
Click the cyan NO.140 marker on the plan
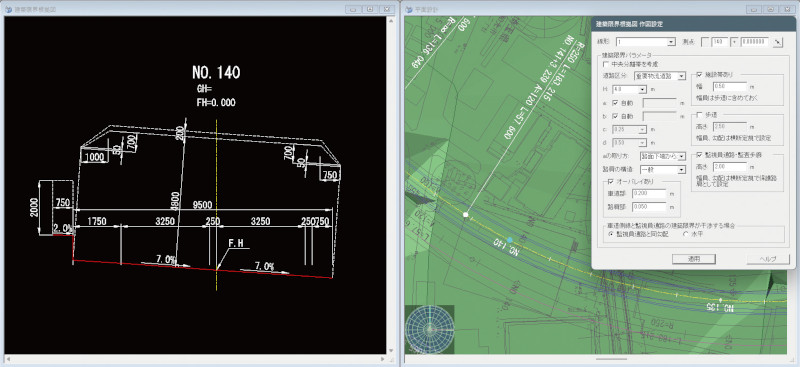(x=509, y=240)
